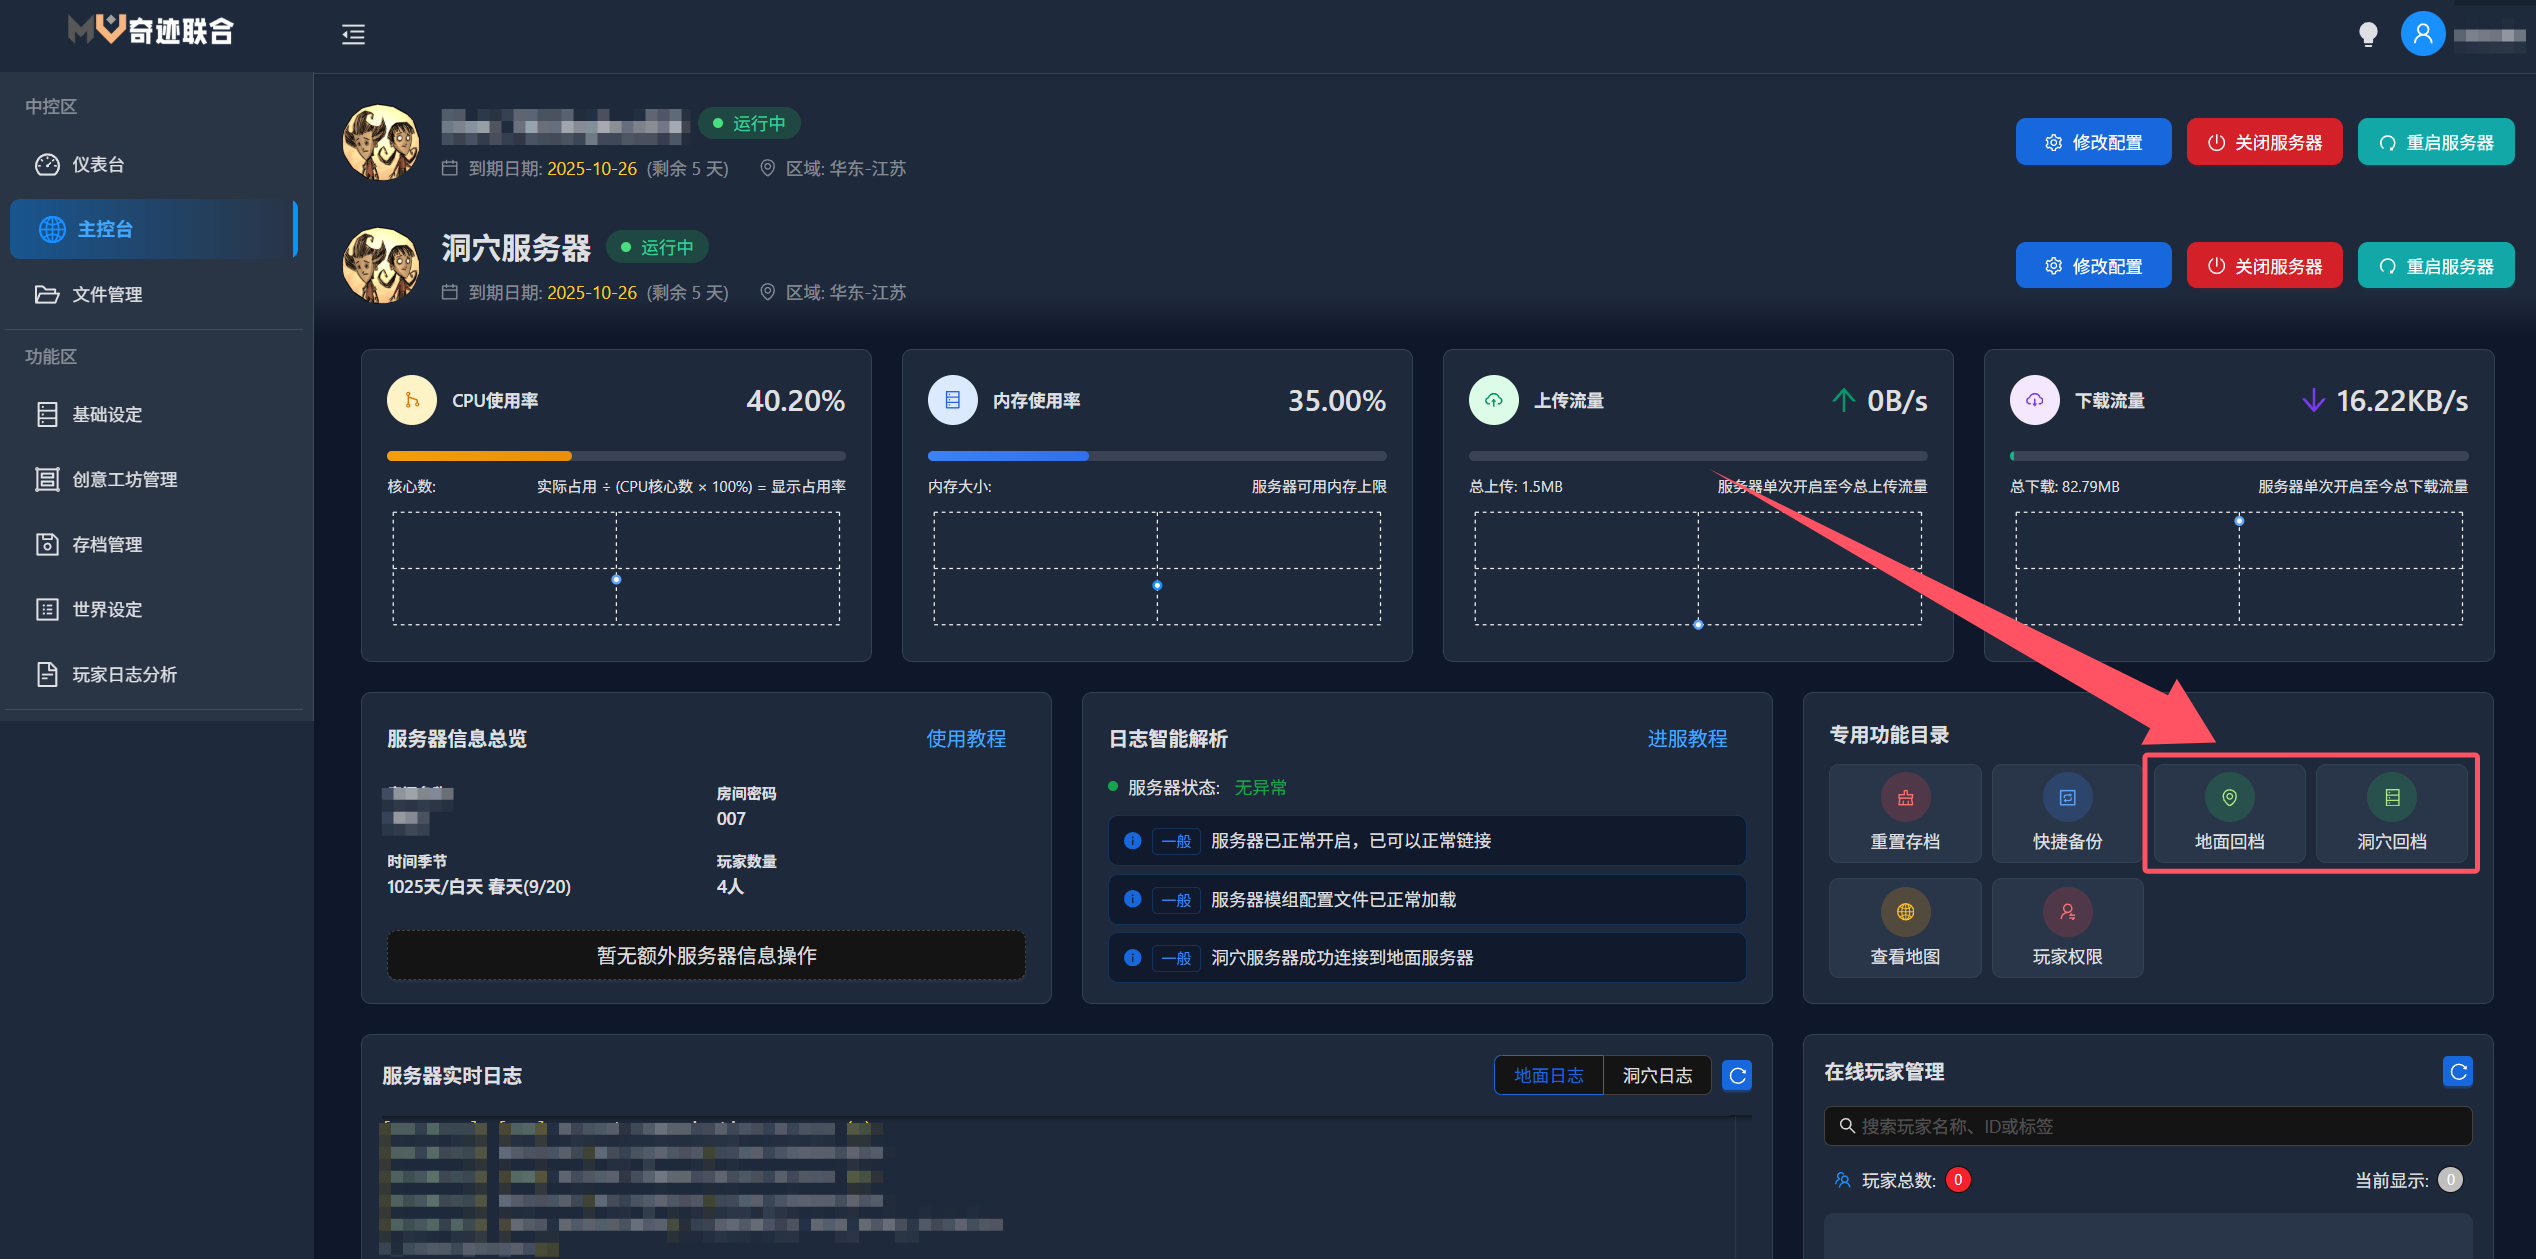Collapse the left sidebar
This screenshot has height=1259, width=2536.
[x=352, y=35]
